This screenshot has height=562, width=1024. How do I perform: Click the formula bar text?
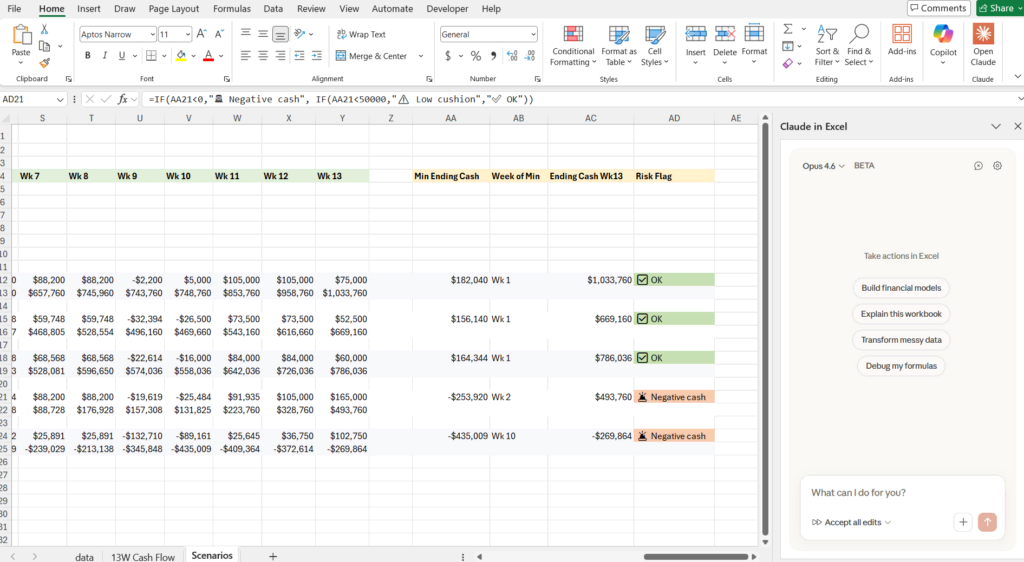(x=341, y=99)
